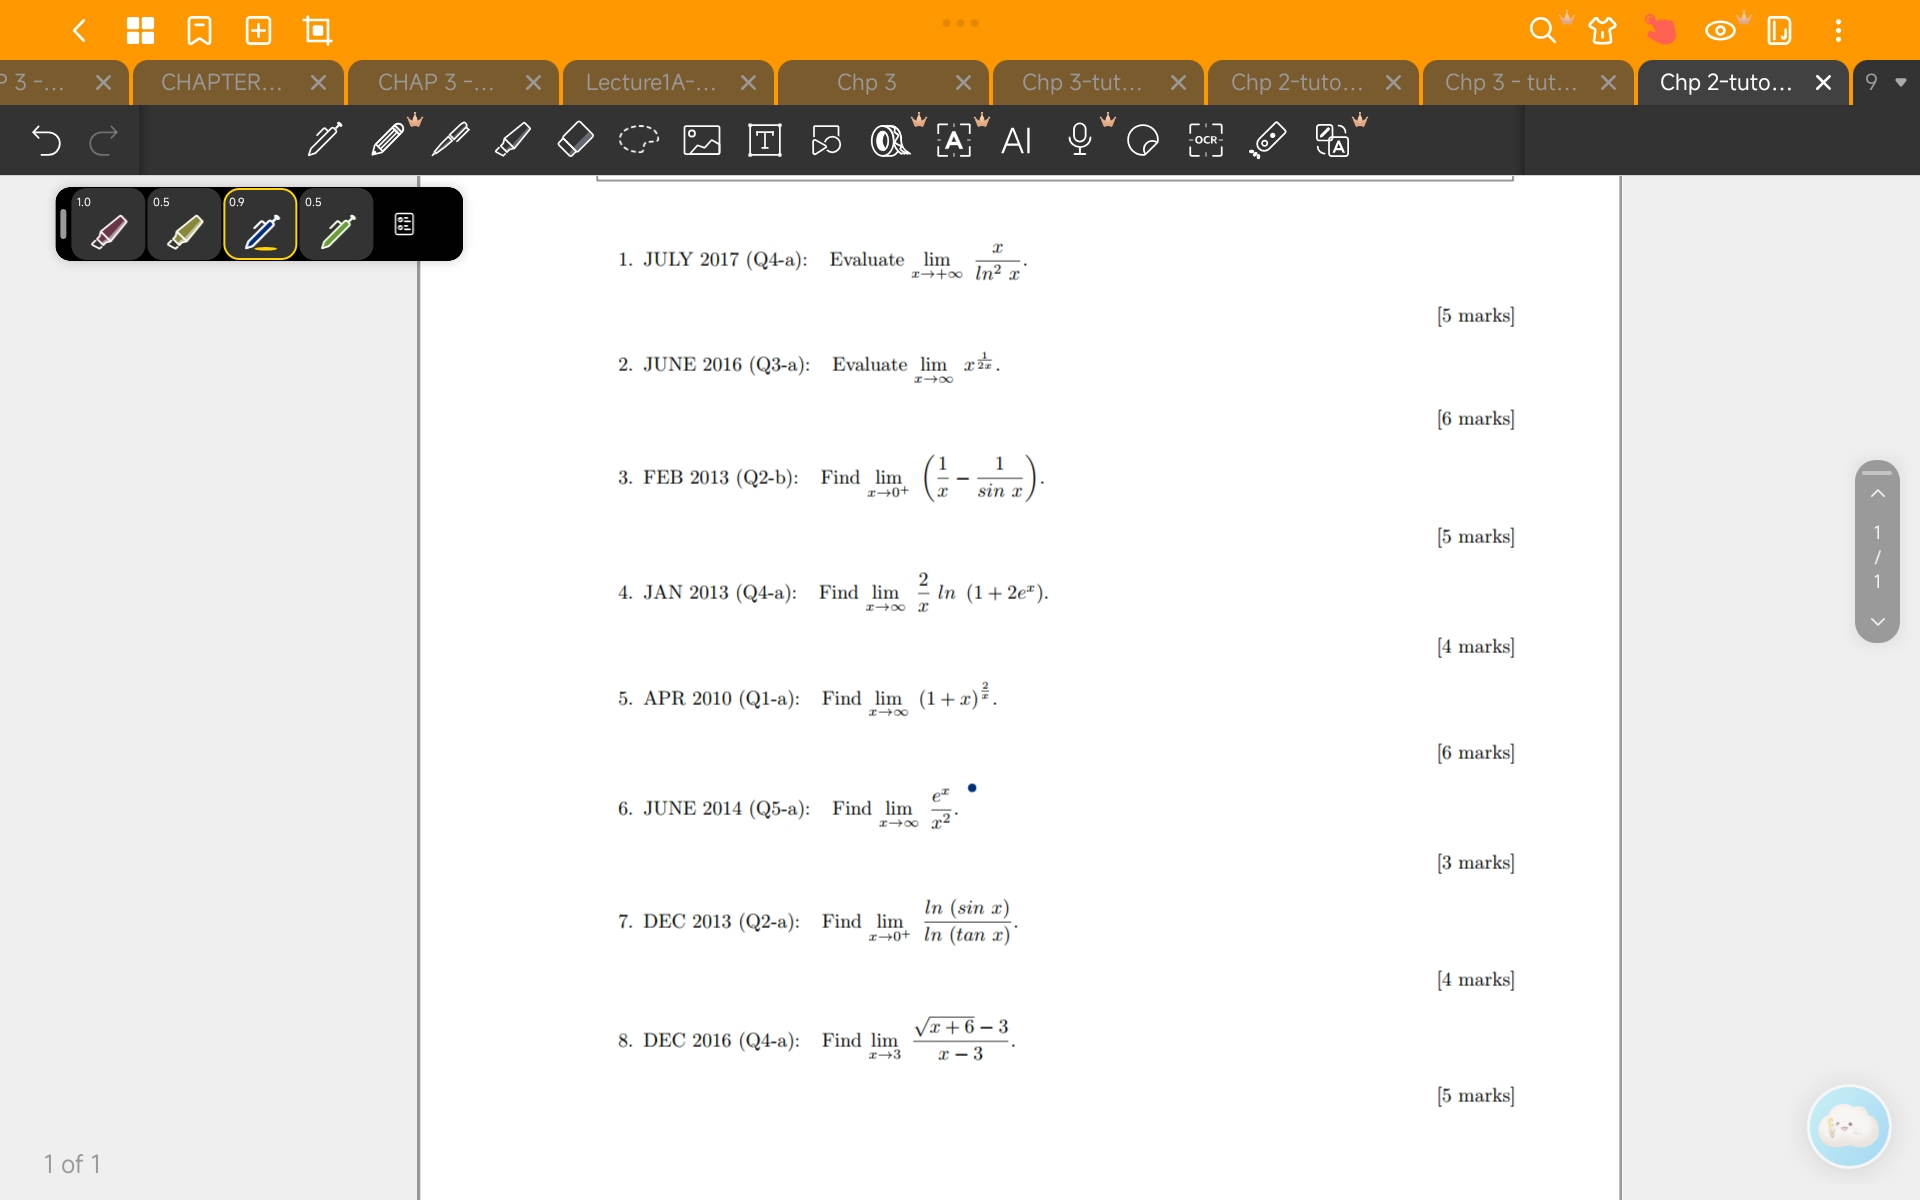This screenshot has height=1200, width=1920.
Task: Switch to the Chp 3 tab
Action: 866,82
